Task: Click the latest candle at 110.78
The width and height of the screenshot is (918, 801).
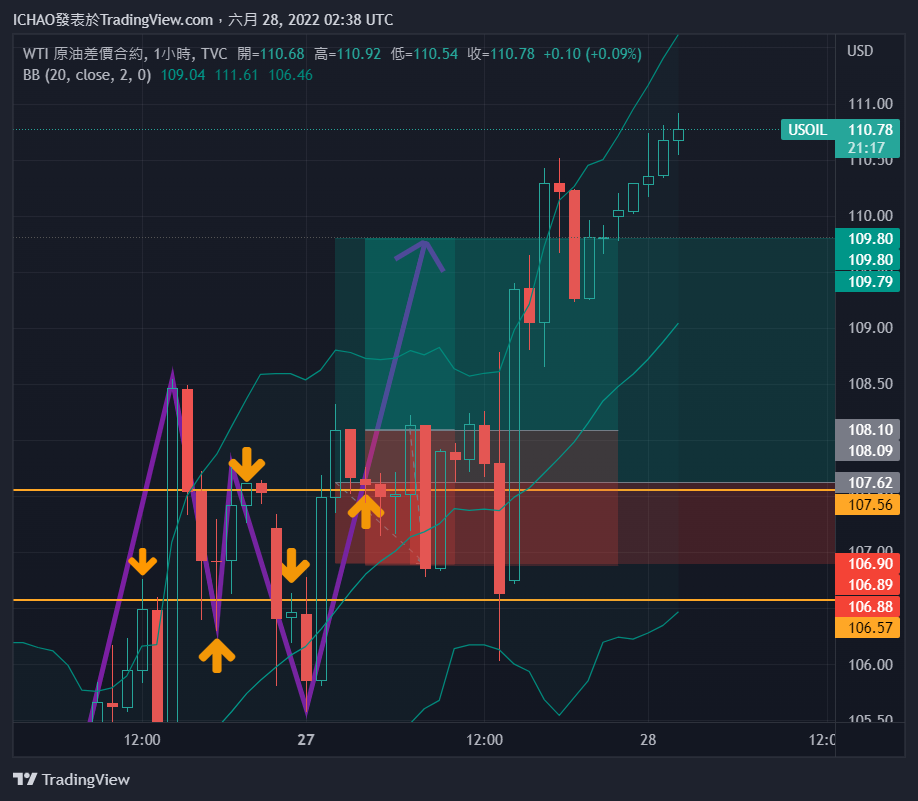Action: tap(678, 135)
